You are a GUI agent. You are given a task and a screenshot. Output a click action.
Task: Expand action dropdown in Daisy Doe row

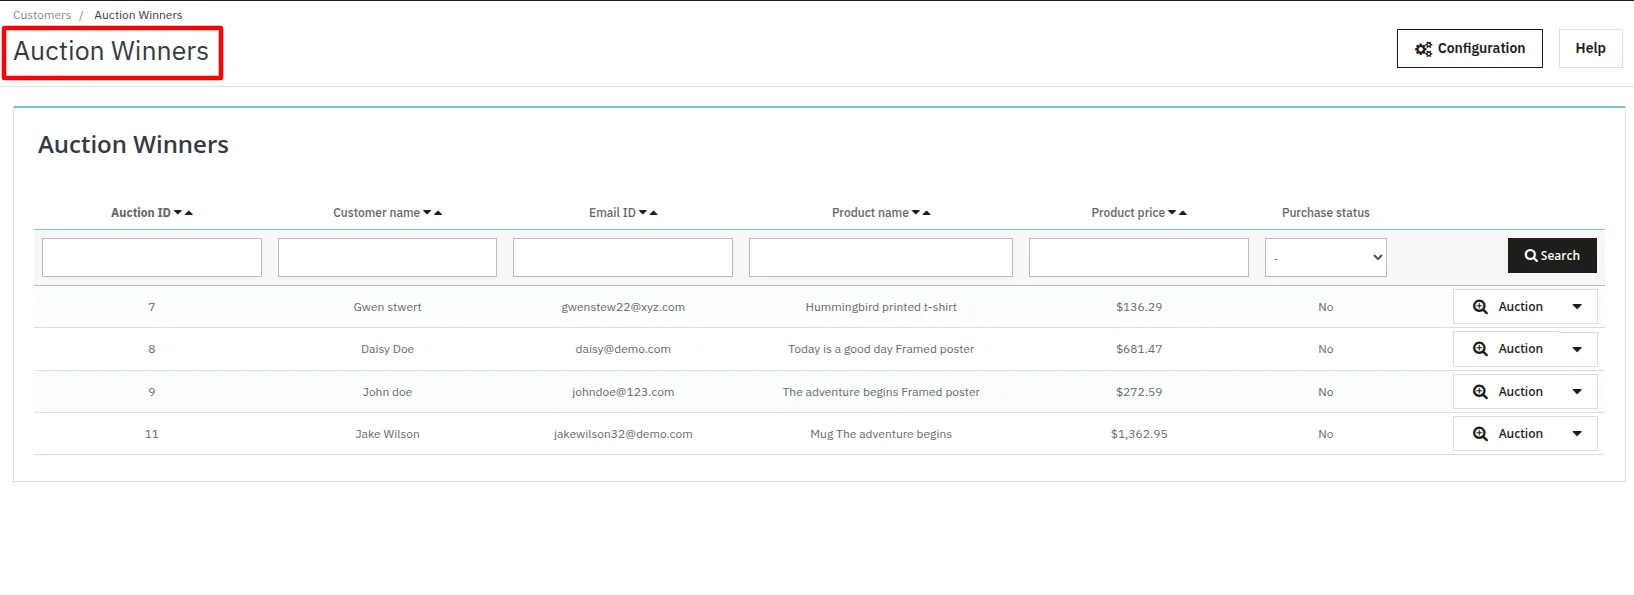[x=1578, y=349]
